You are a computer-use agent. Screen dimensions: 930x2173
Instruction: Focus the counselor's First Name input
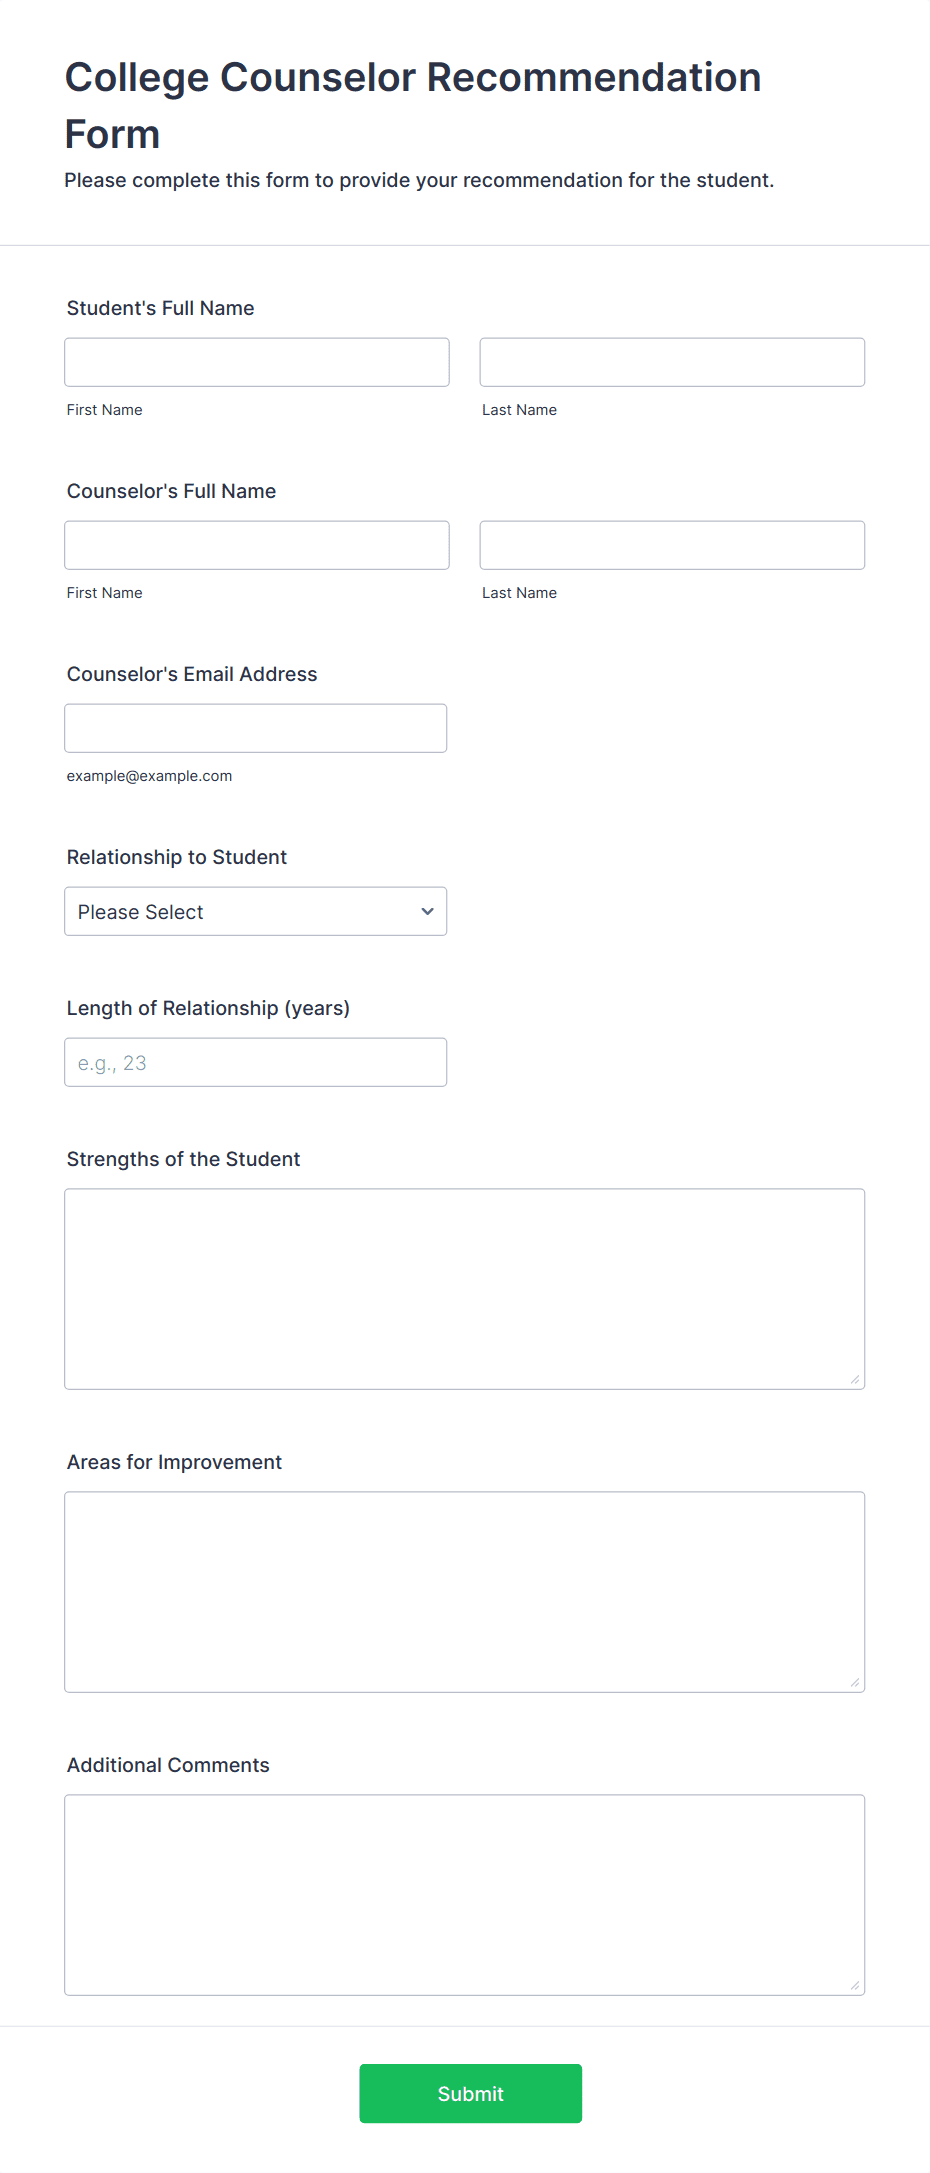[x=257, y=545]
